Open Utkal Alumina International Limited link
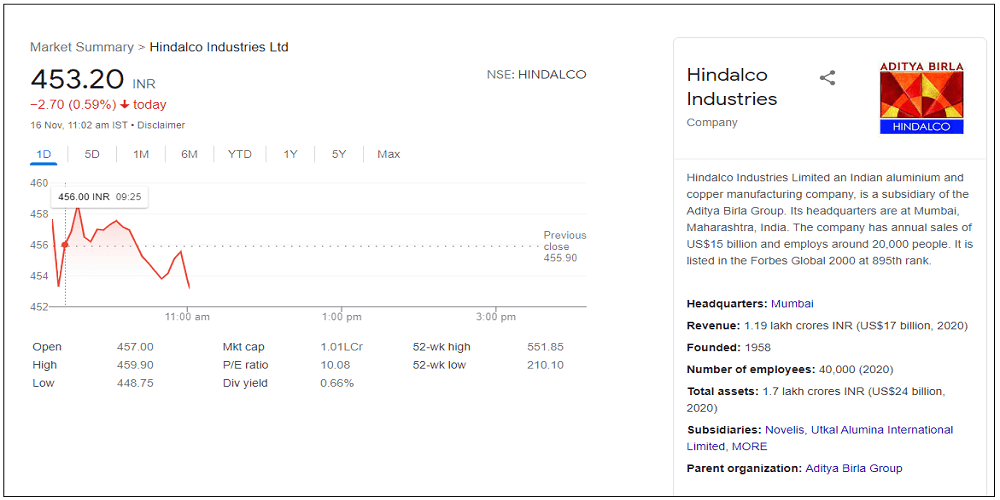 (x=820, y=438)
